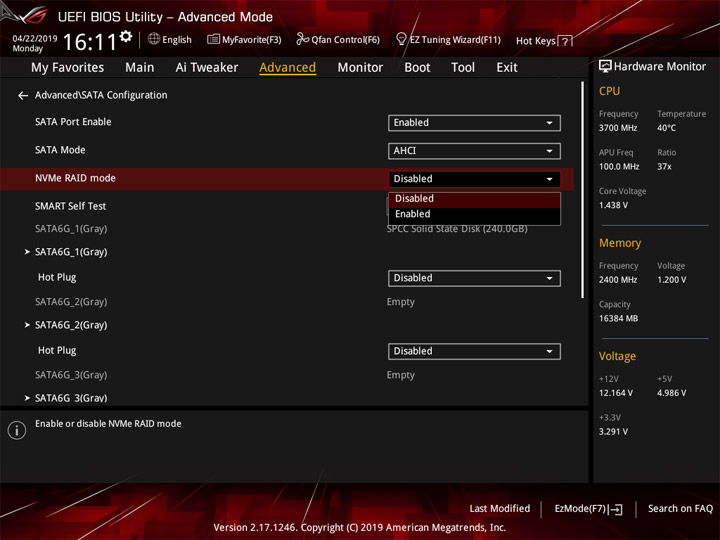Switch to Ai Tweaker tab

207,68
